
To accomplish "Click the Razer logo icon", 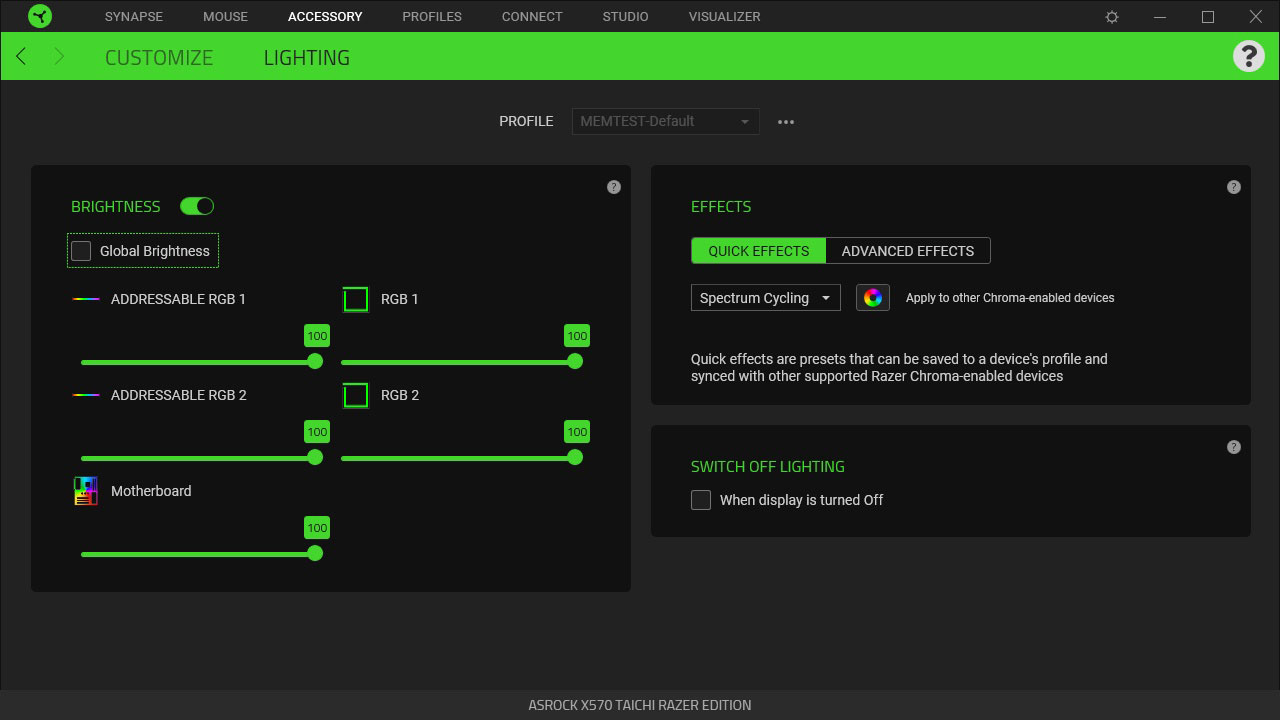I will 40,17.
